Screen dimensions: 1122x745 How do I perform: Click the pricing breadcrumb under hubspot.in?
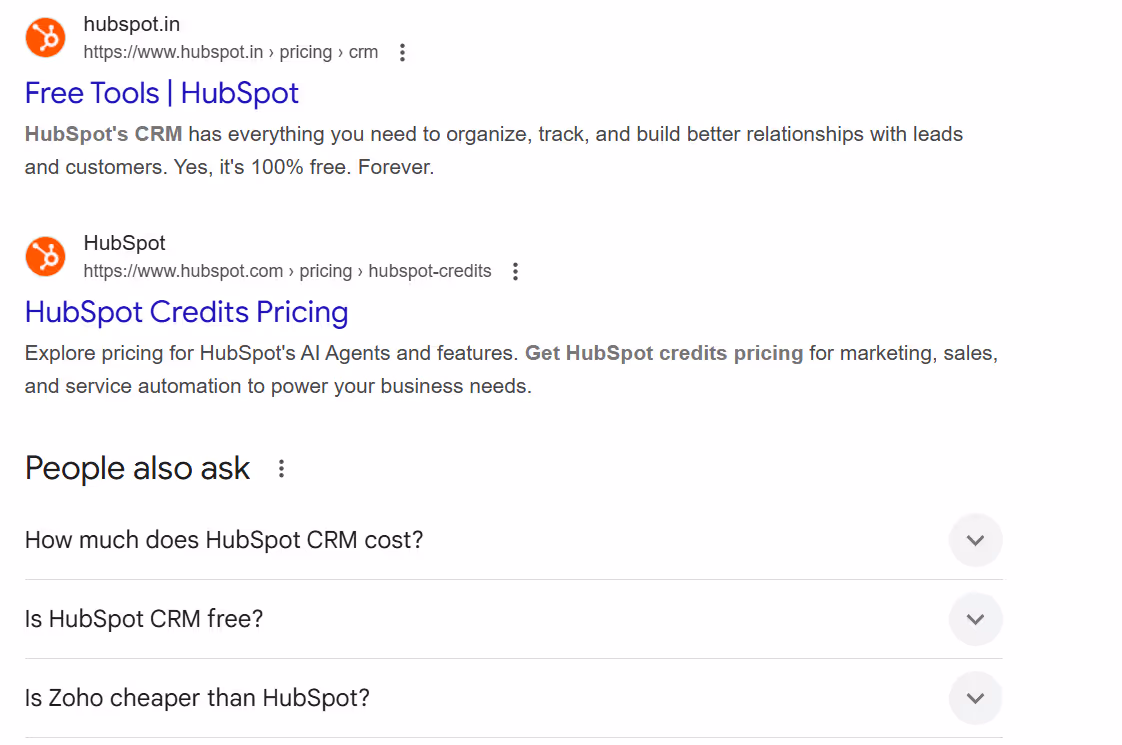click(305, 52)
